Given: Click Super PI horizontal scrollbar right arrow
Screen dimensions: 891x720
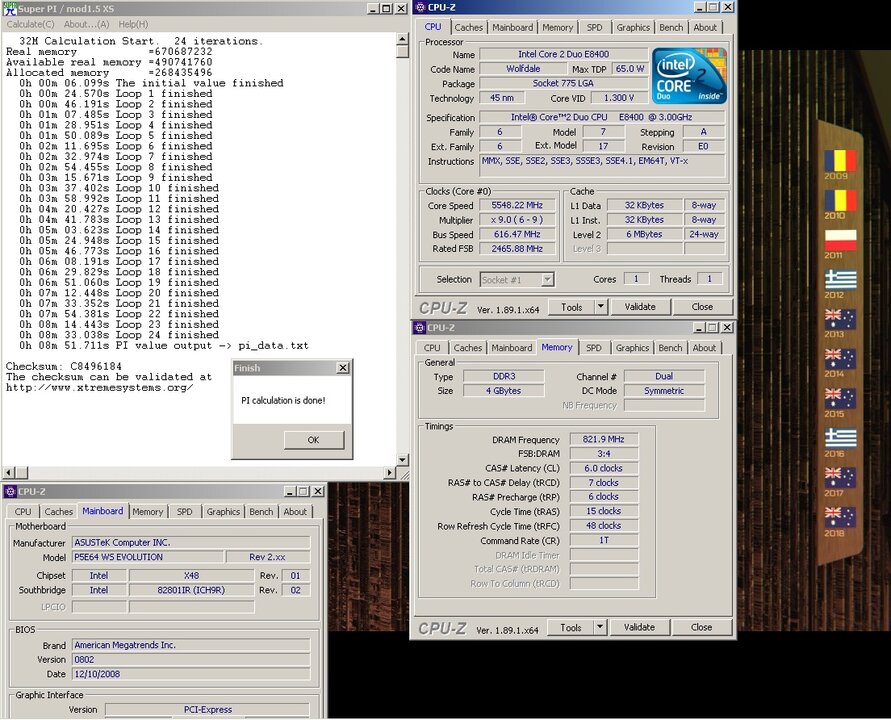Looking at the screenshot, I should coord(390,473).
